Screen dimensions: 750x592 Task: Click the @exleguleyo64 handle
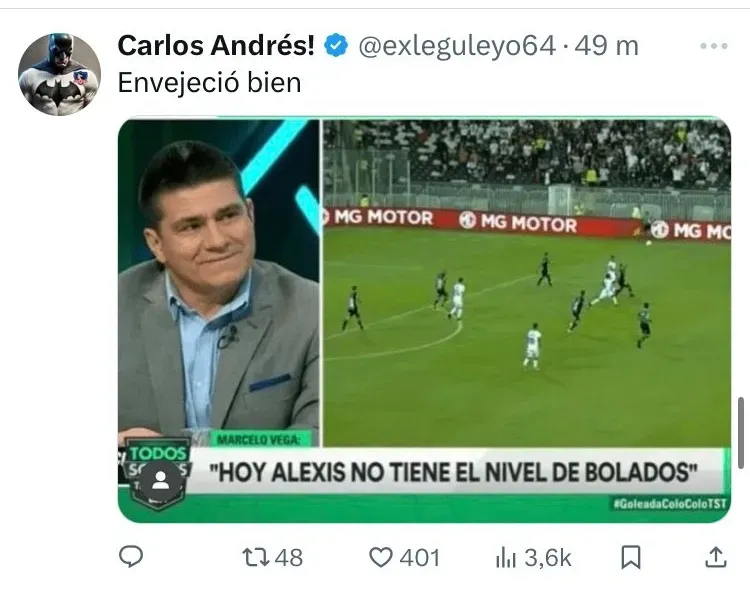457,46
